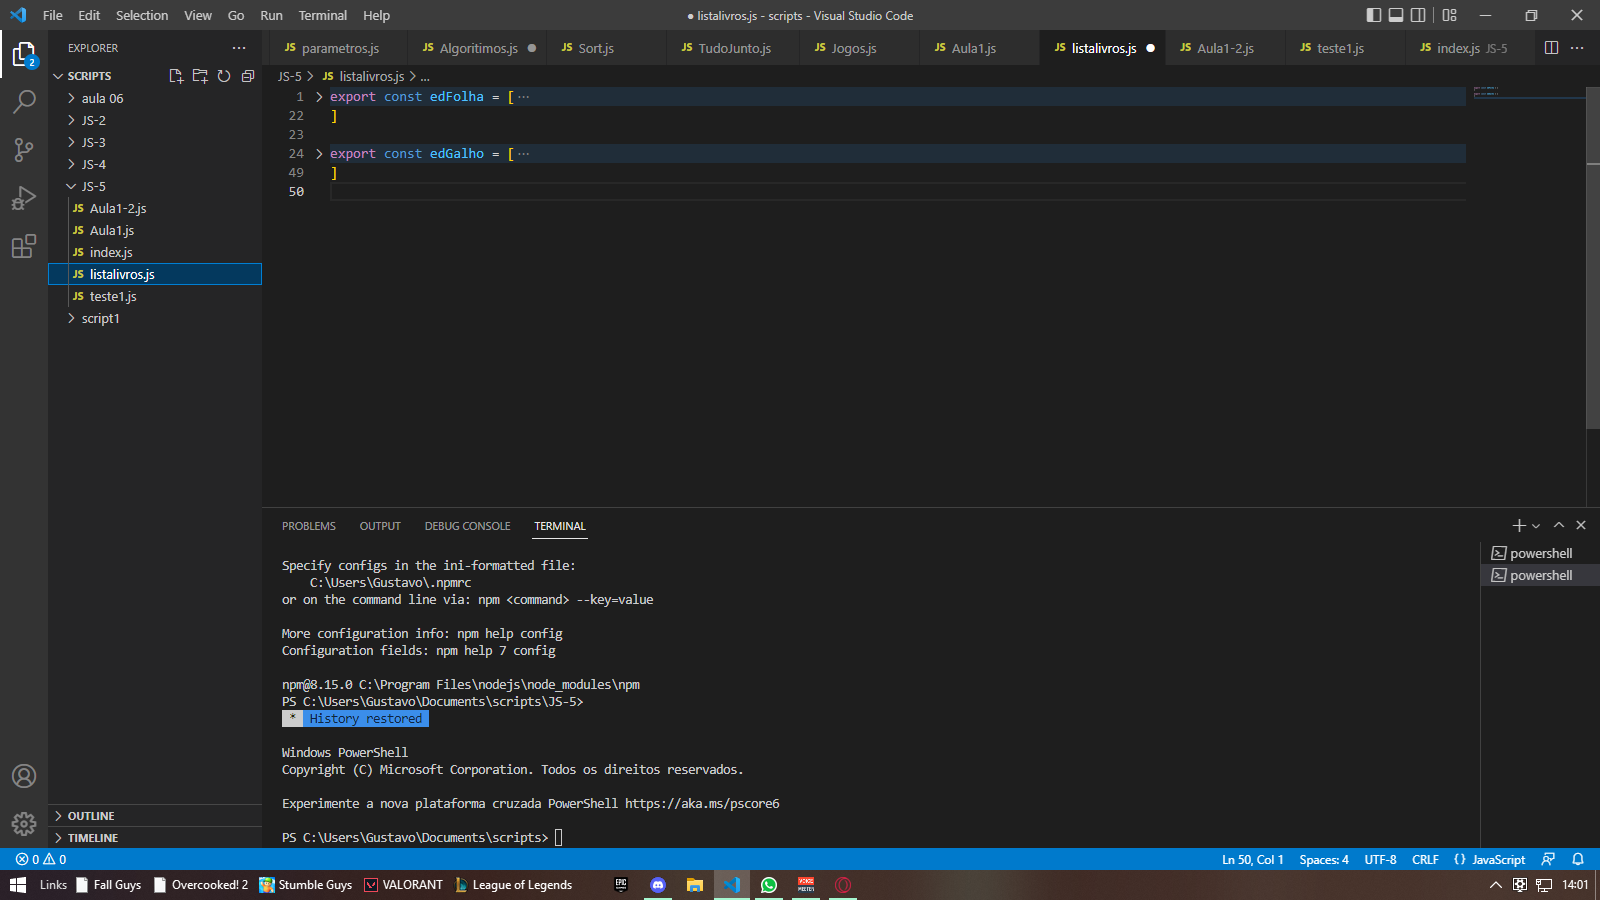
Task: Split the editor to the right
Action: pyautogui.click(x=1551, y=48)
